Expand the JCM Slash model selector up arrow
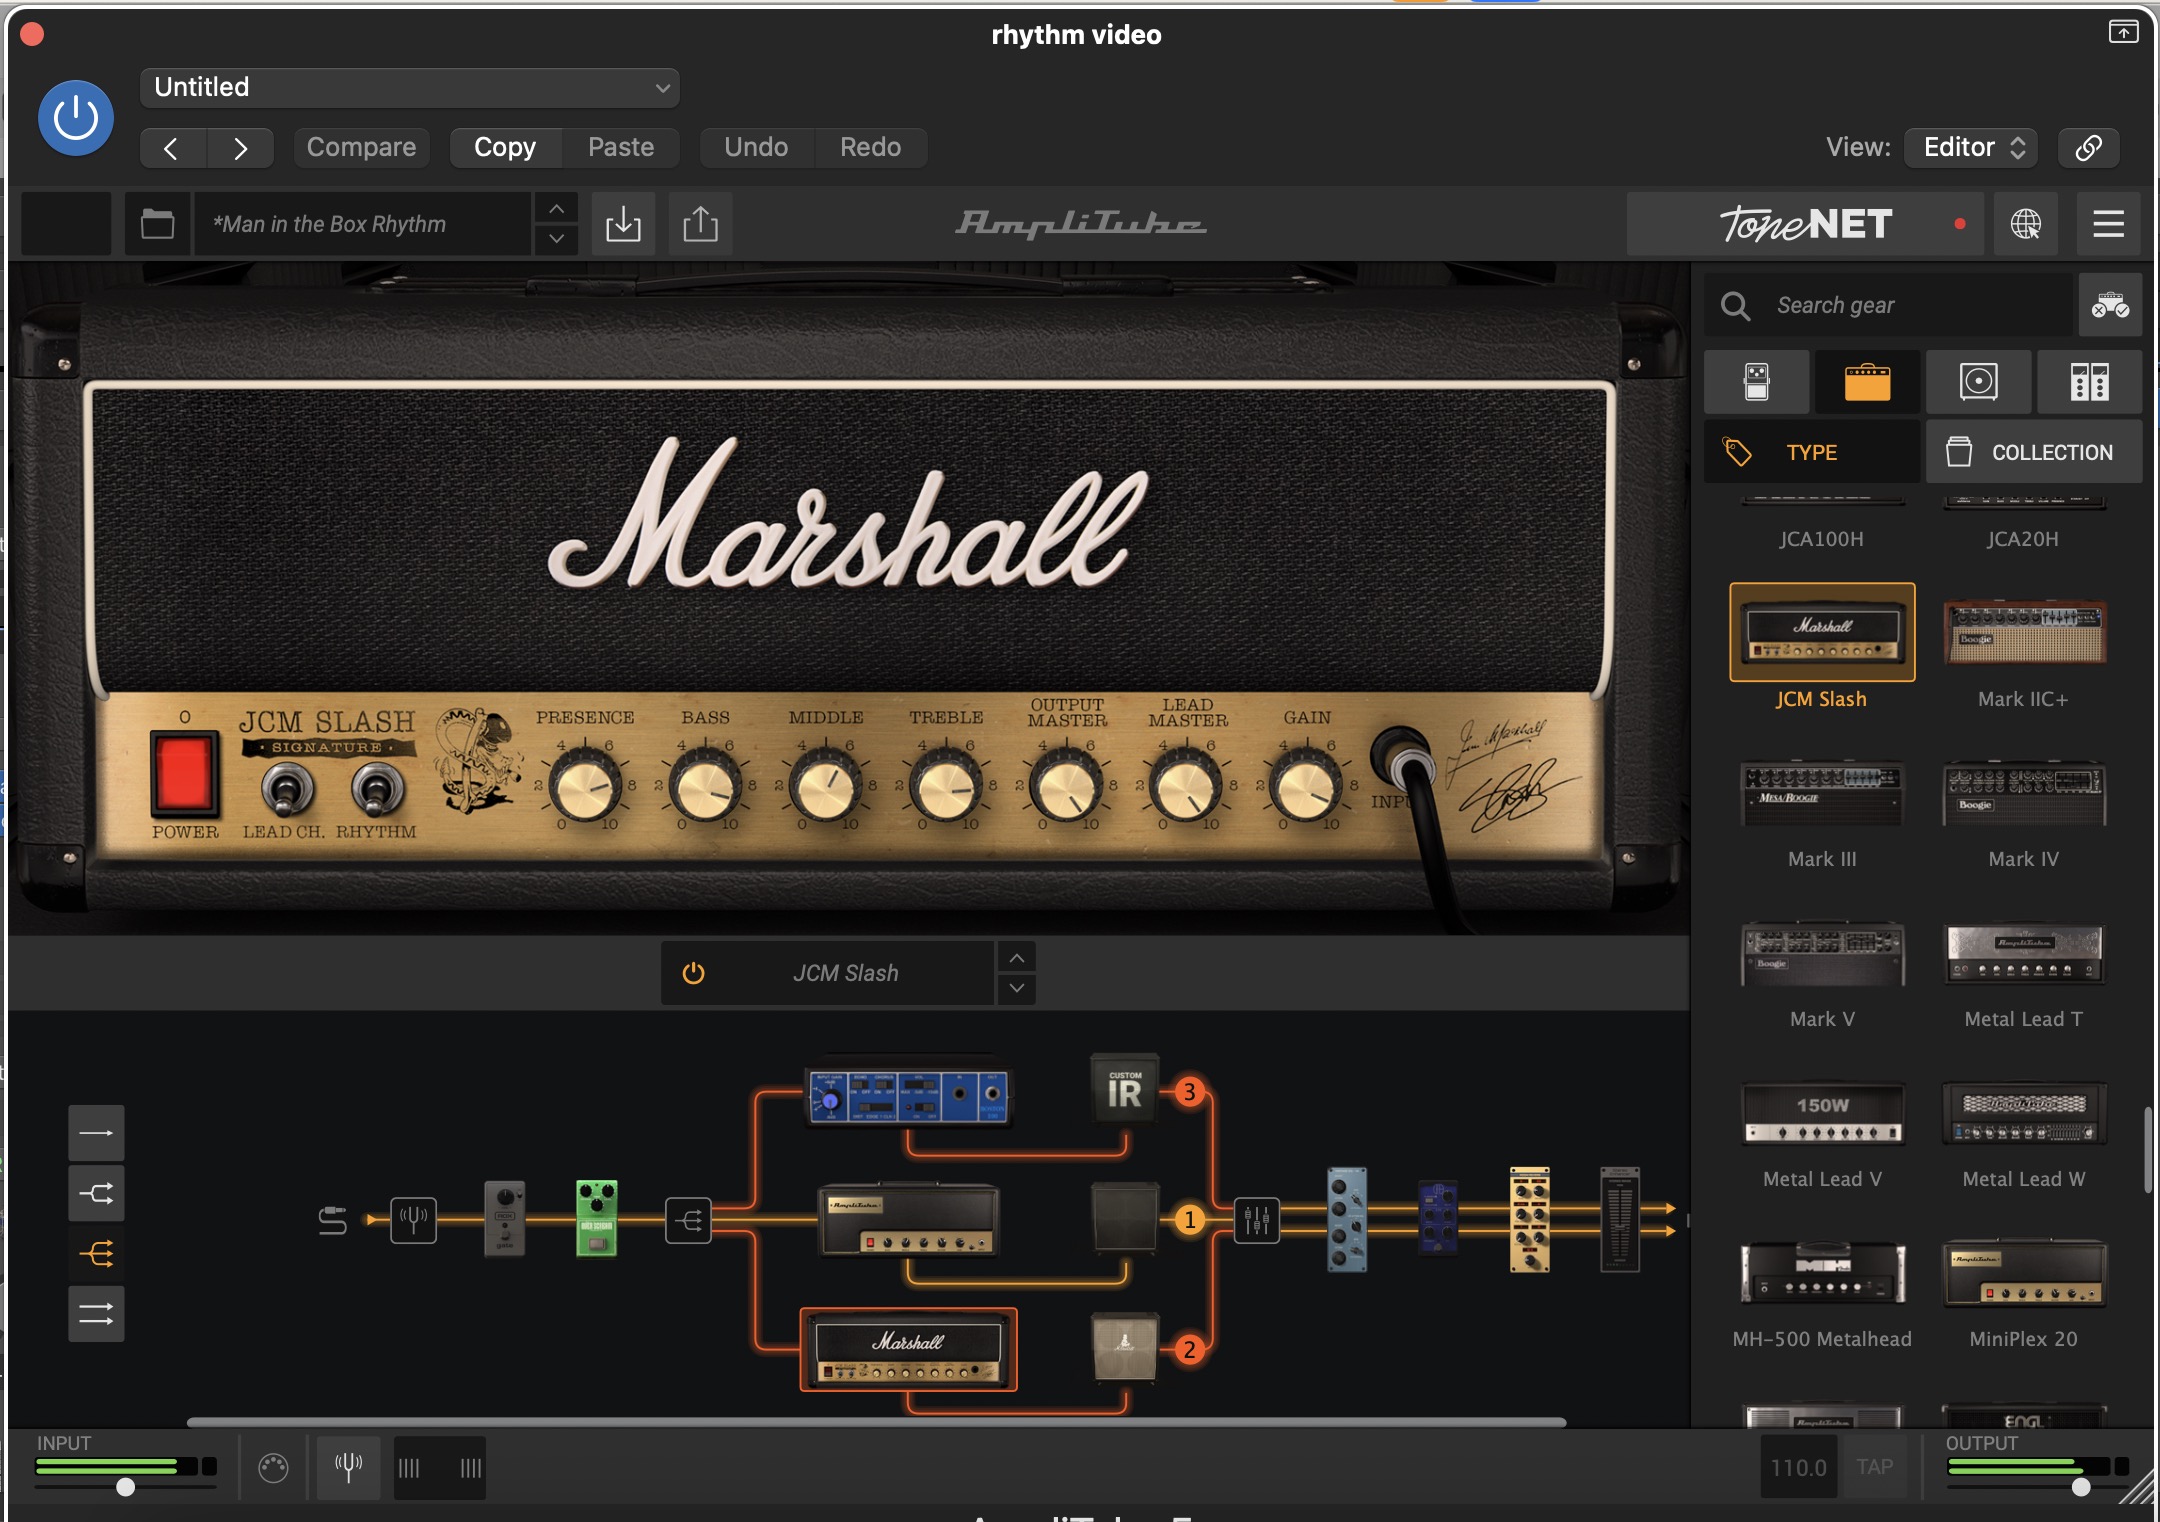Screen dimensions: 2160x1522 coord(1016,958)
